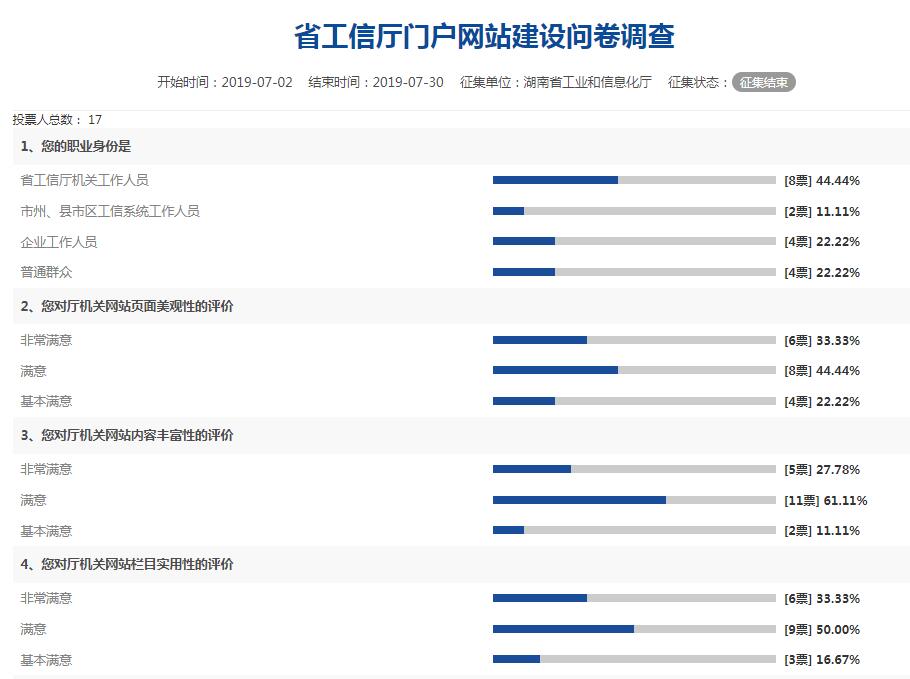Viewport: 910px width, 679px height.
Task: Select the 市州、县市区工信系统工作人员 option label
Action: [x=110, y=211]
